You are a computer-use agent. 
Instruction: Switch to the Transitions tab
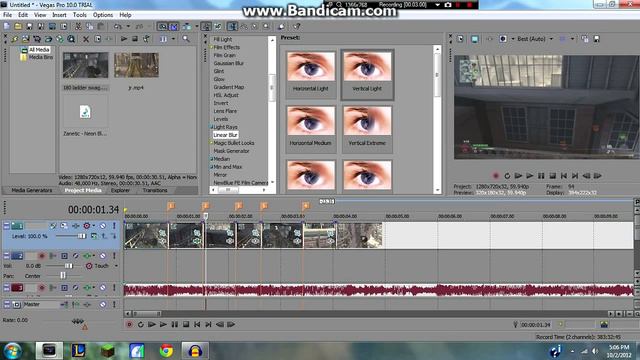(x=155, y=191)
